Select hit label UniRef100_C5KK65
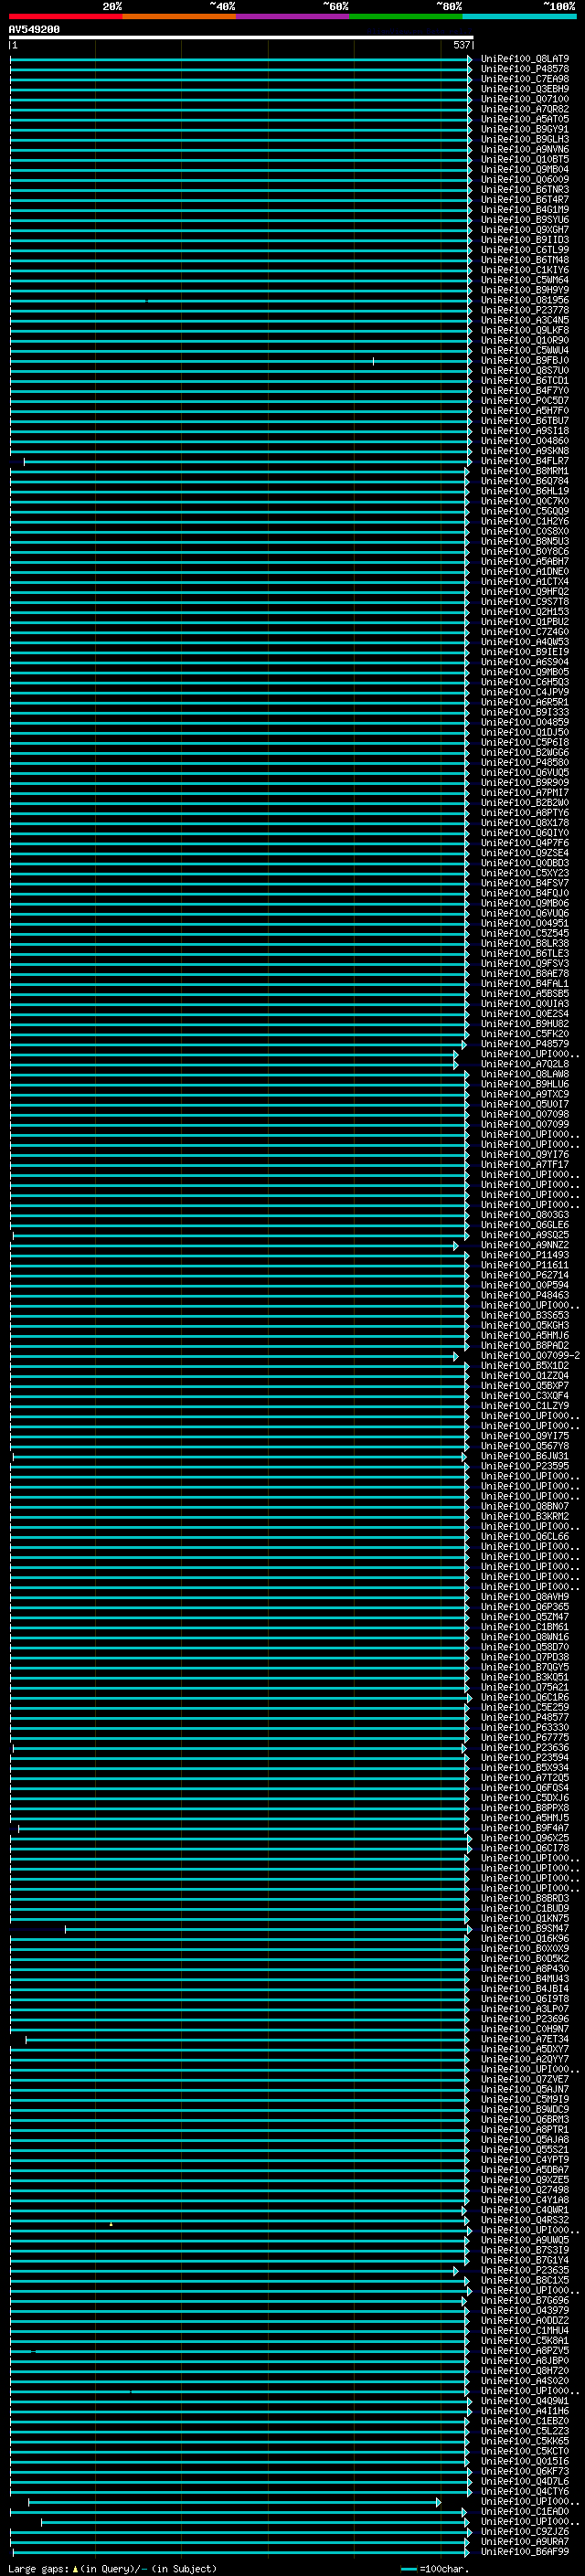 coord(525,2441)
